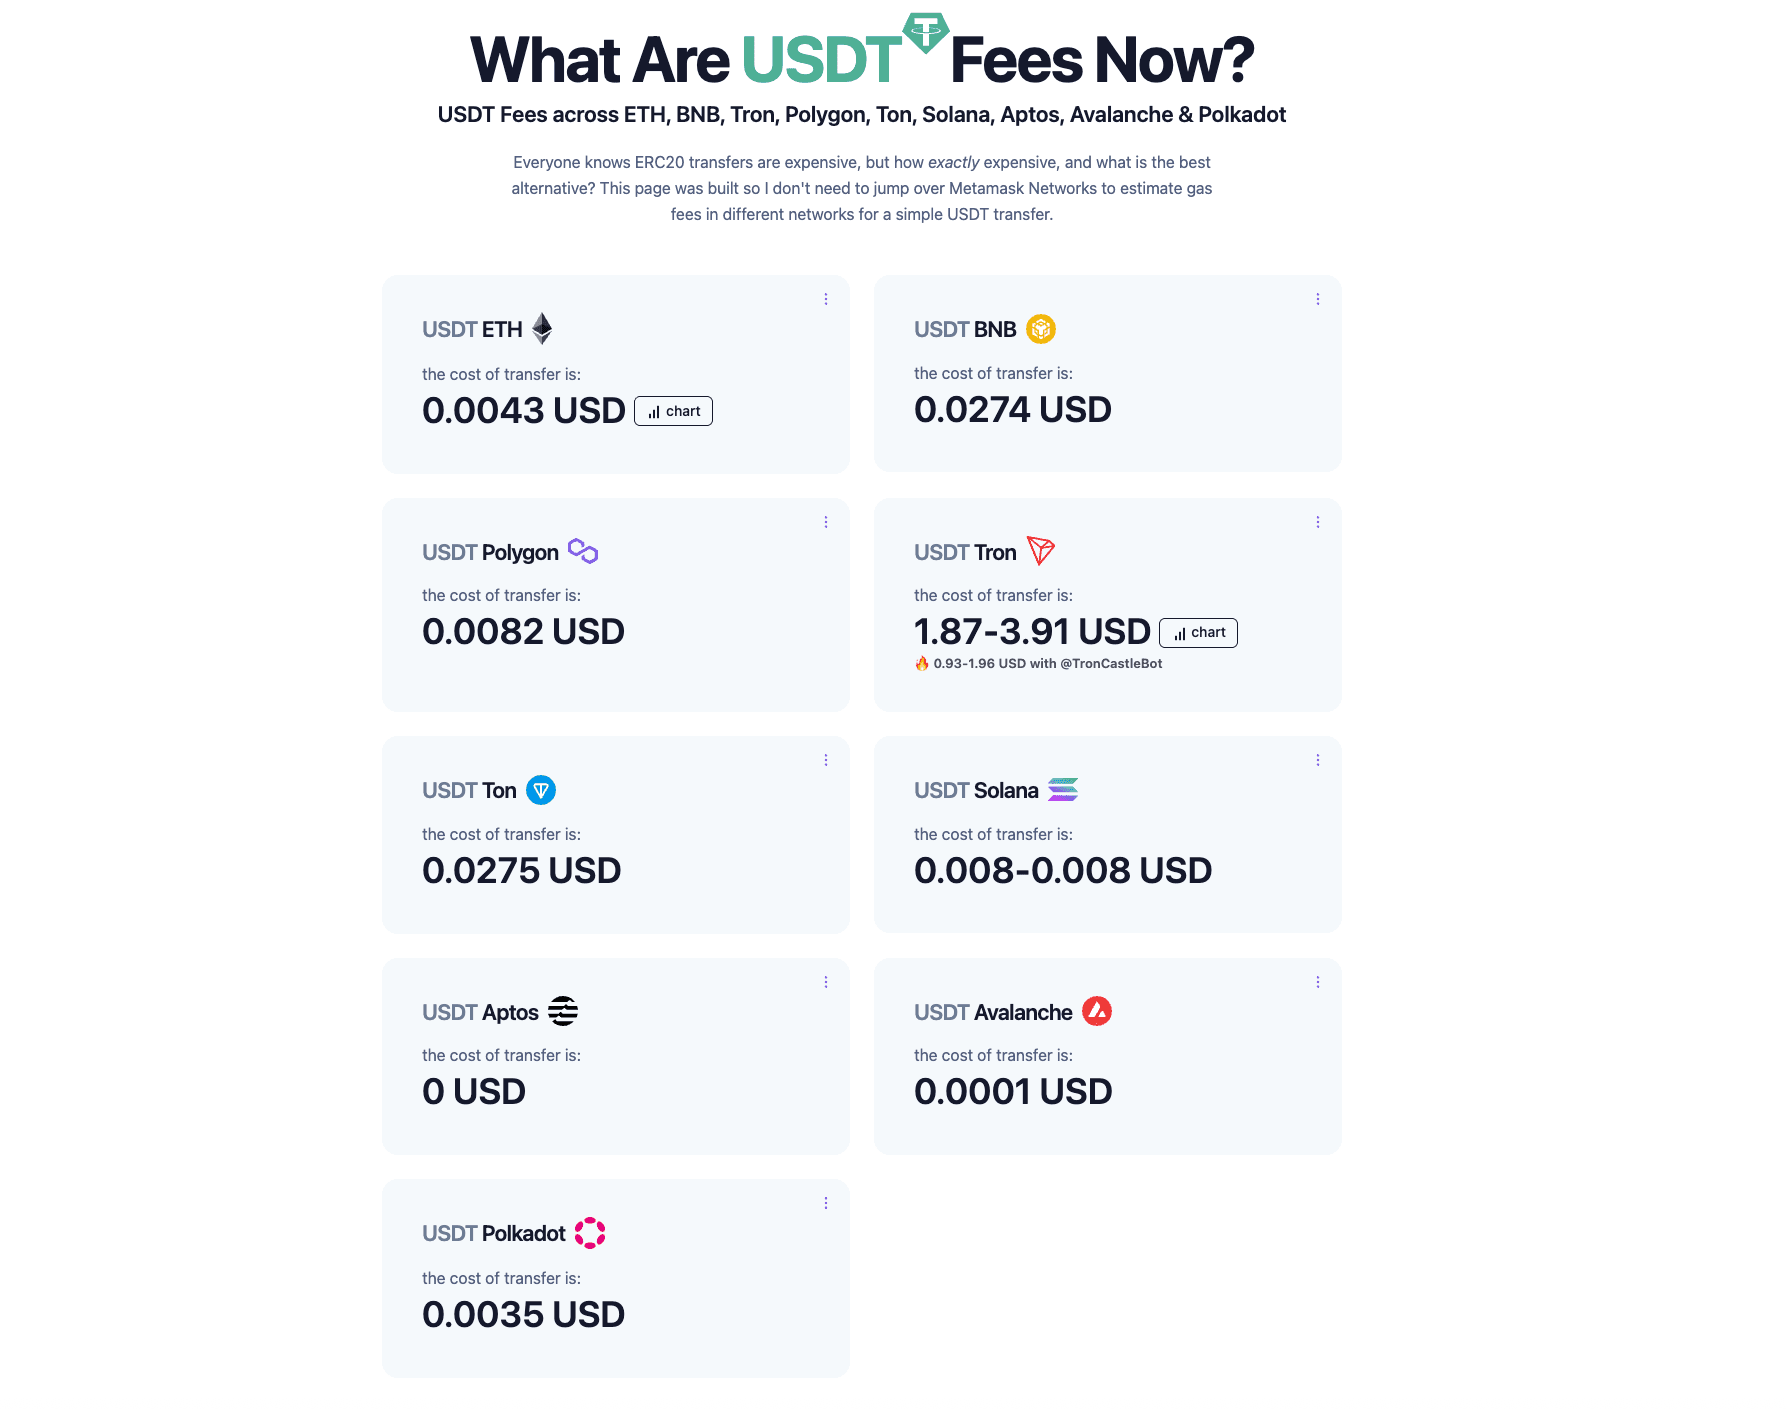This screenshot has width=1786, height=1409.
Task: Click the Ethereum logo on the USDT ETH card
Action: point(541,329)
